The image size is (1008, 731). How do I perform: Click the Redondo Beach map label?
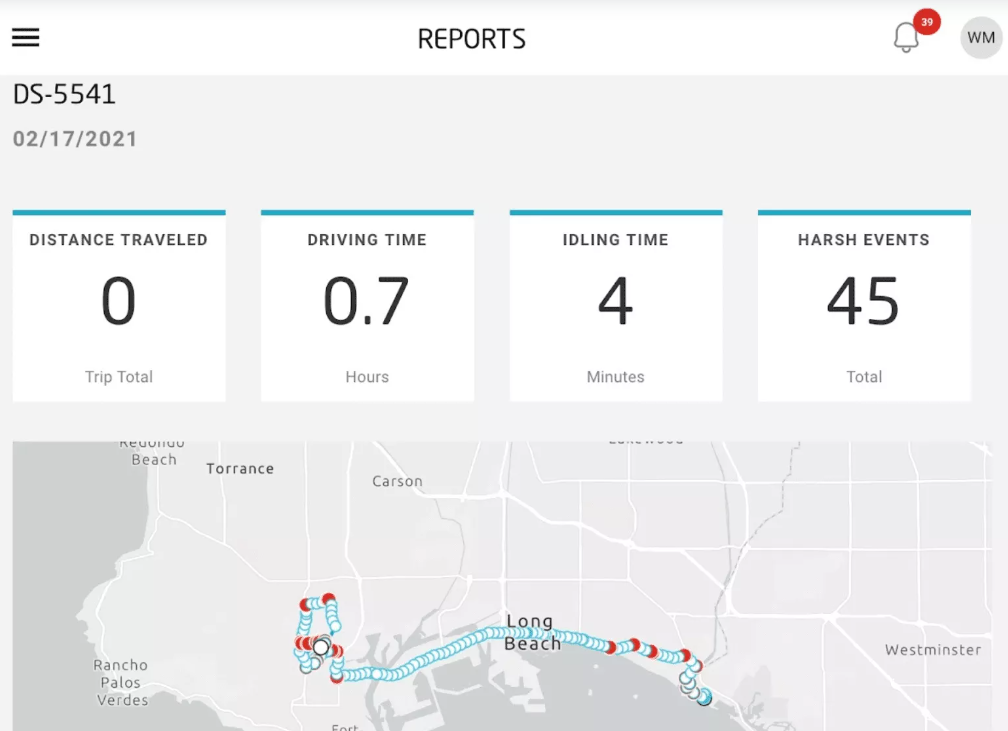(x=152, y=453)
